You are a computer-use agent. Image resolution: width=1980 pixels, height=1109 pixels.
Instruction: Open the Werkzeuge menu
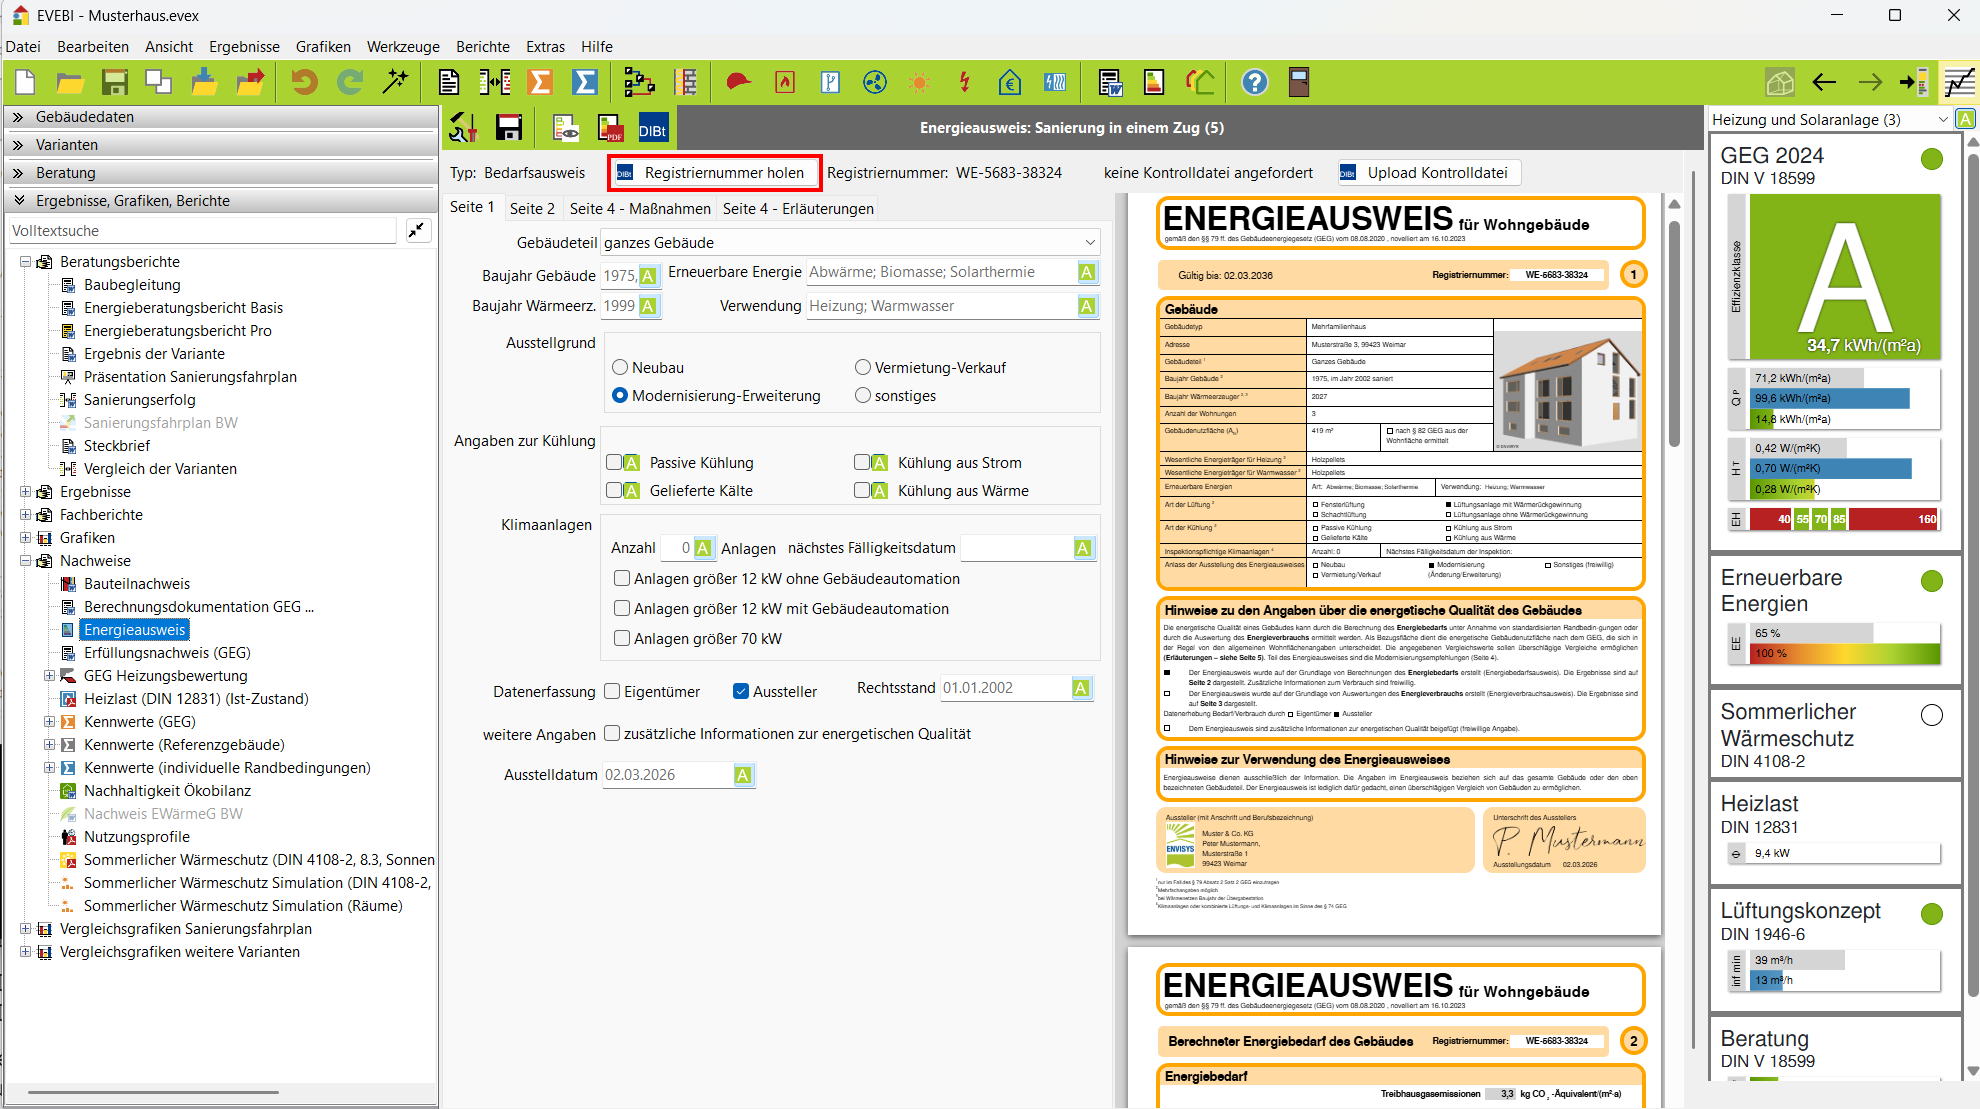tap(403, 46)
